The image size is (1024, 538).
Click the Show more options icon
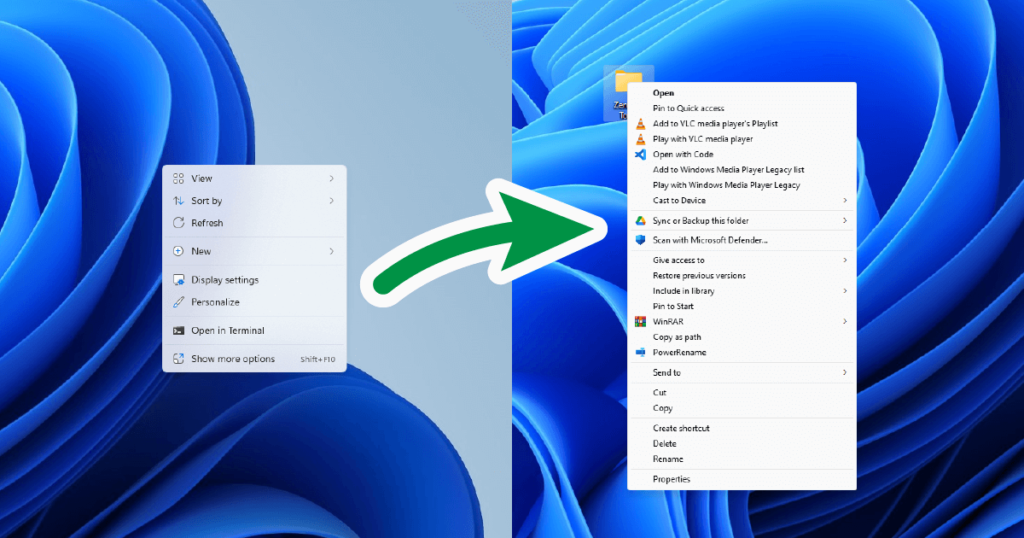178,358
